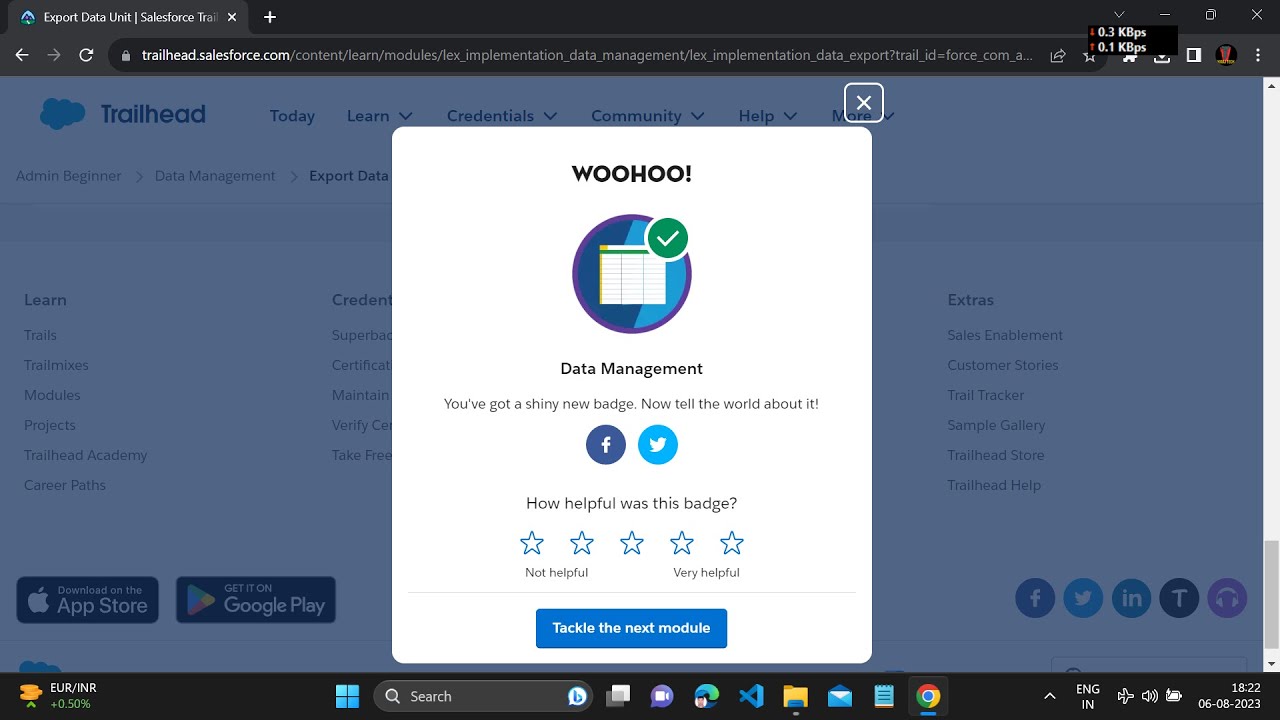Image resolution: width=1280 pixels, height=720 pixels.
Task: Open the Projects footer link
Action: [50, 425]
